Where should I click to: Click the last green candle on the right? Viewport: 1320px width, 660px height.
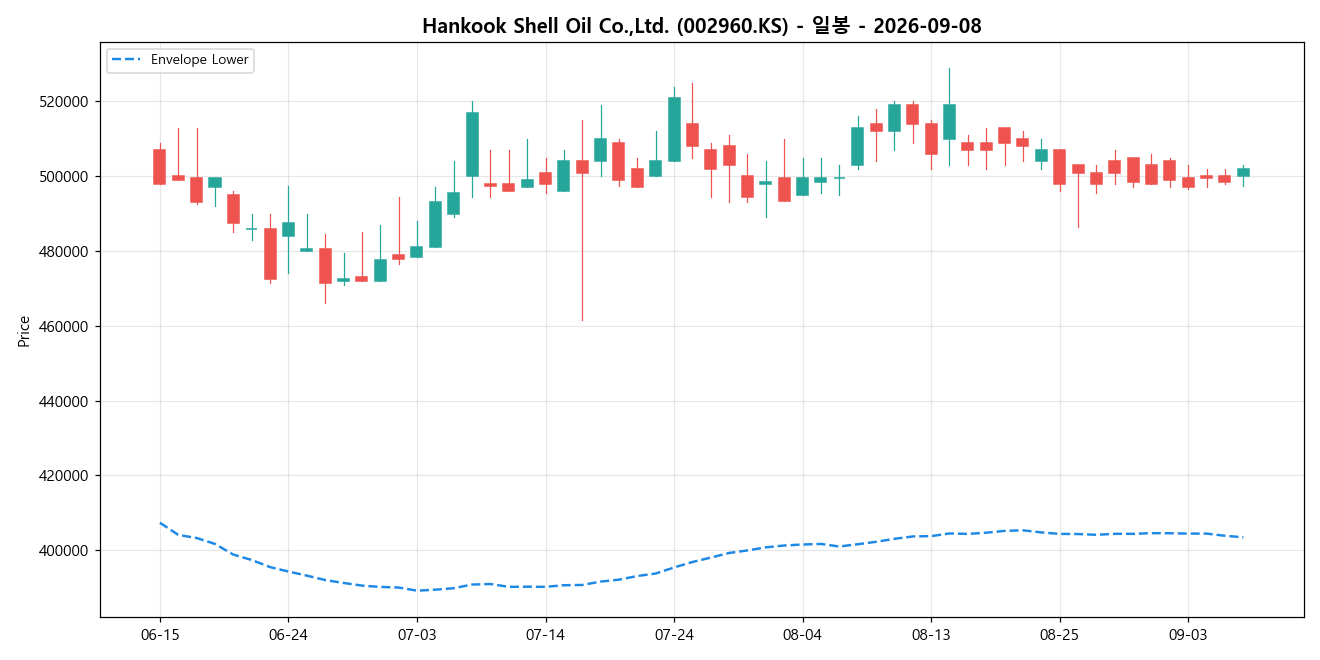(x=1243, y=172)
